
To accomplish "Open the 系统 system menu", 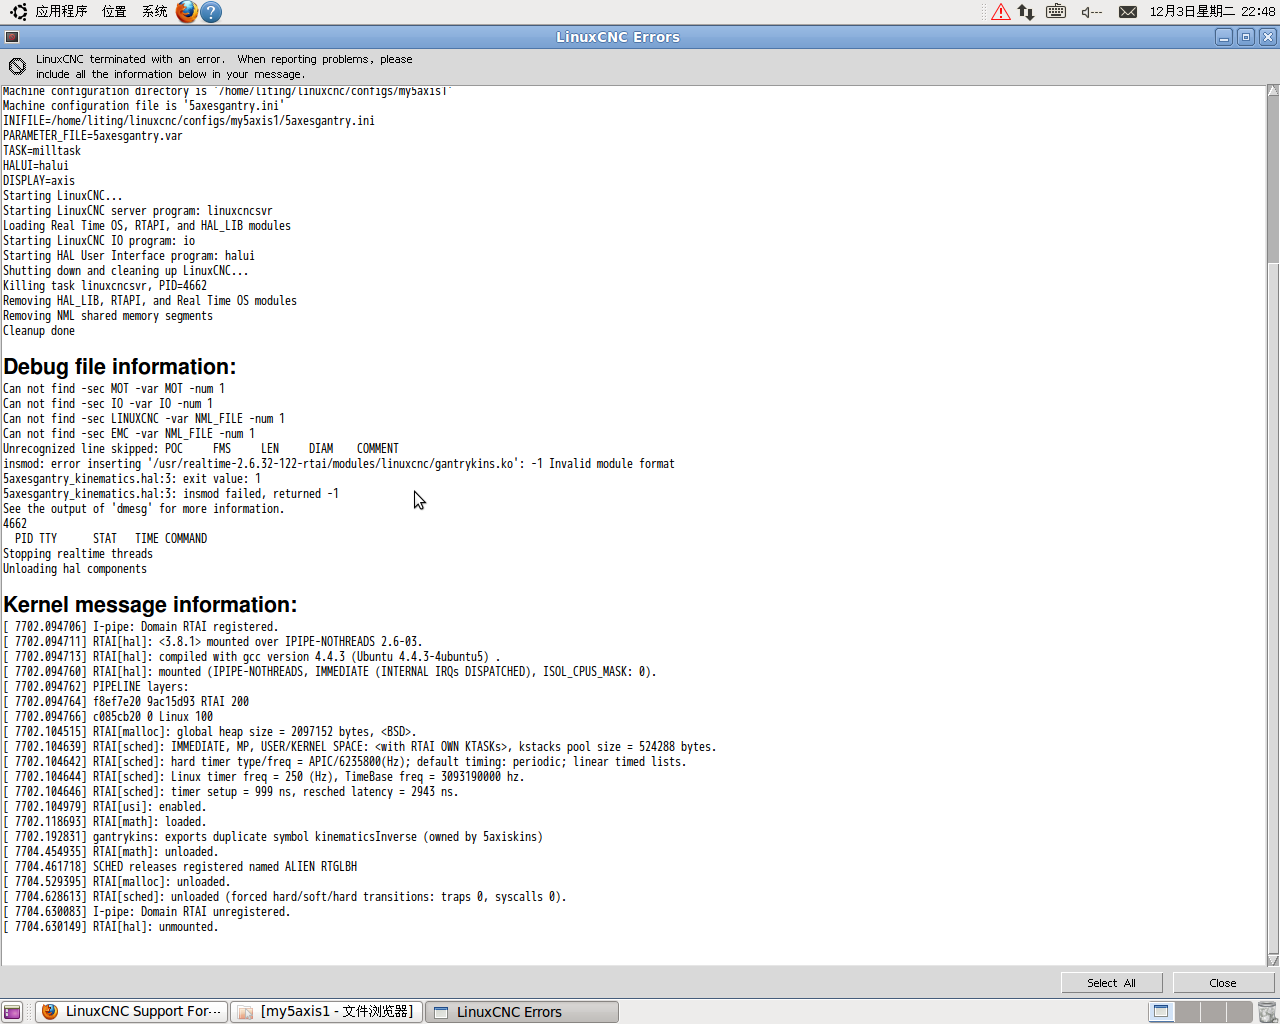I will pos(154,11).
